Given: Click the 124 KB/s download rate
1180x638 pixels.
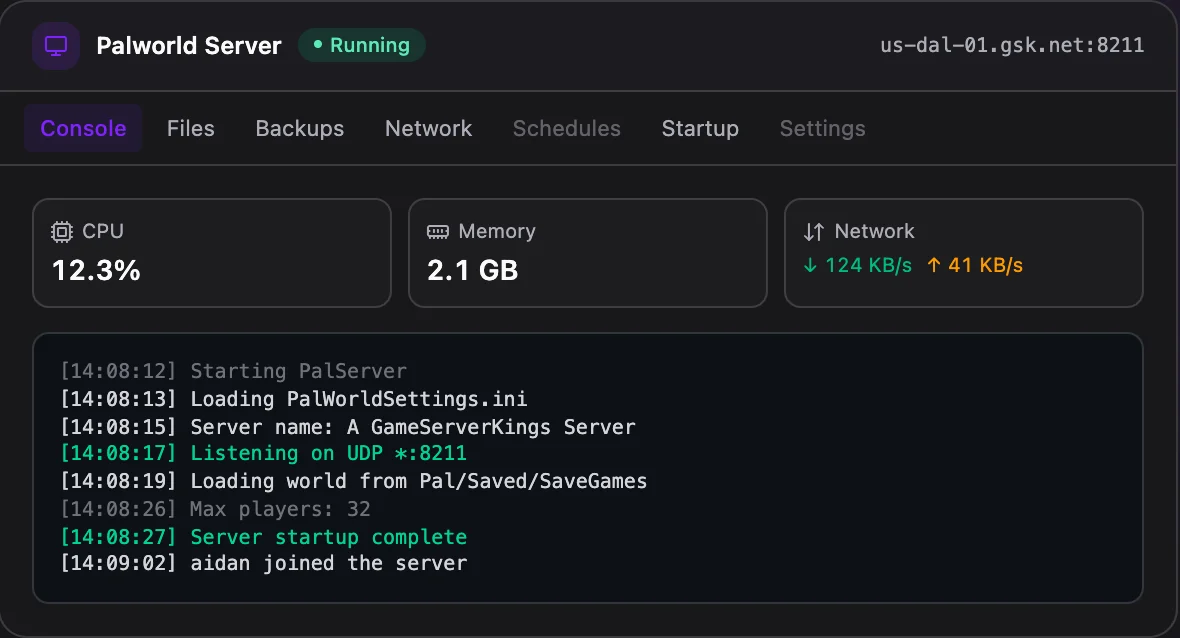Looking at the screenshot, I should pyautogui.click(x=868, y=265).
